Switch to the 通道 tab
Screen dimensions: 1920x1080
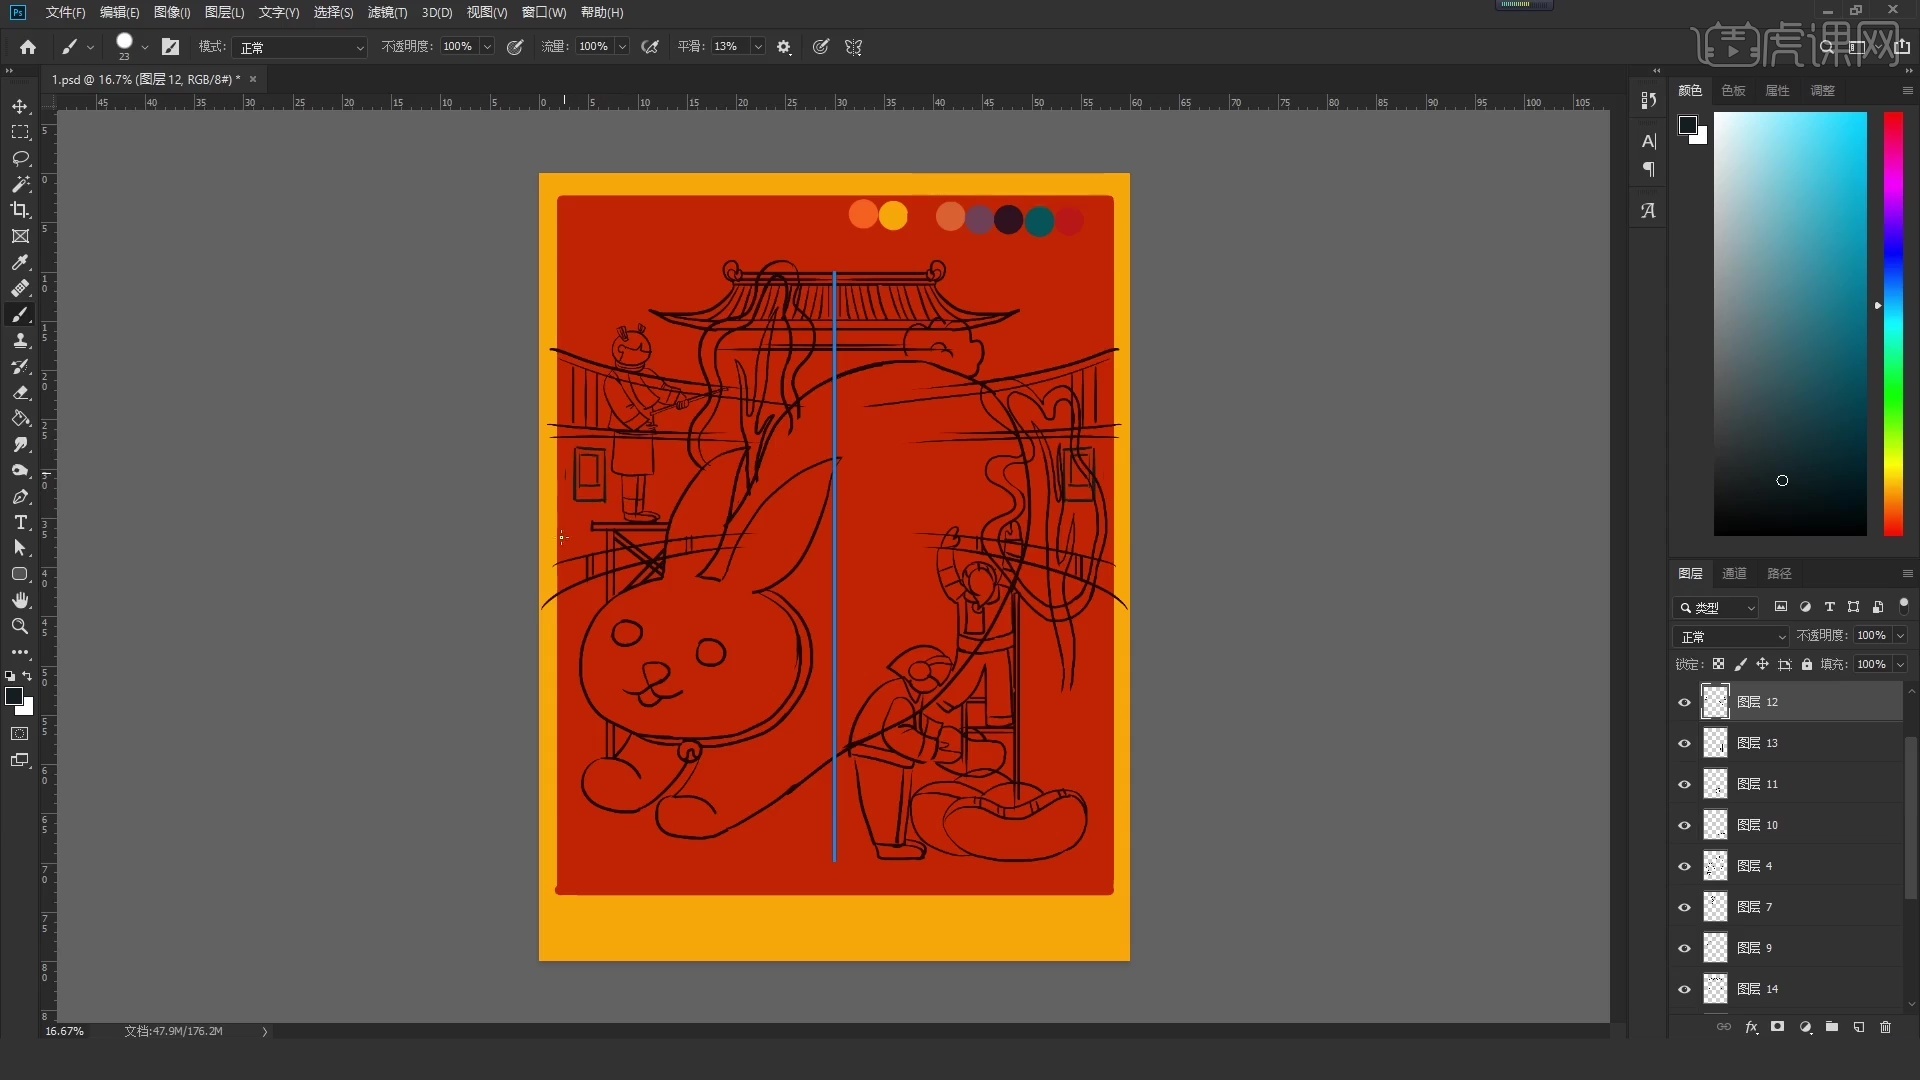(x=1734, y=573)
